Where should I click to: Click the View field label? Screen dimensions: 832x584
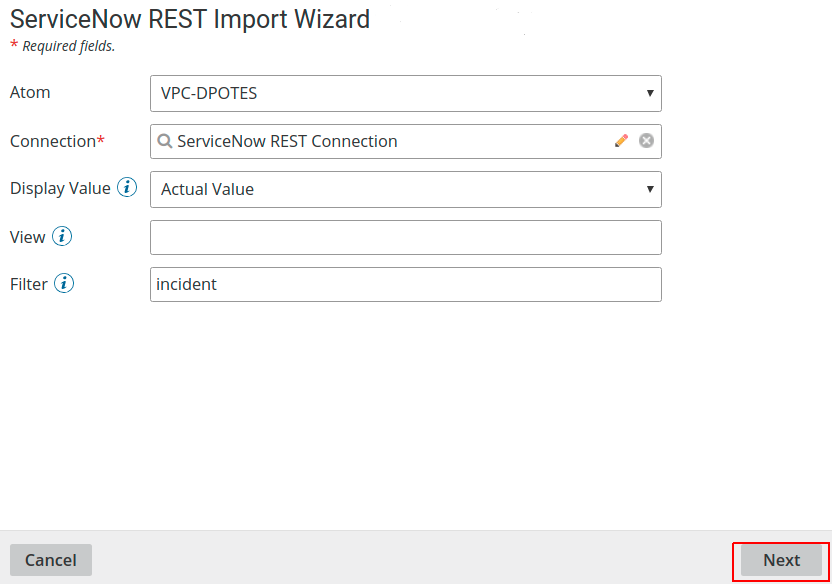tap(28, 237)
